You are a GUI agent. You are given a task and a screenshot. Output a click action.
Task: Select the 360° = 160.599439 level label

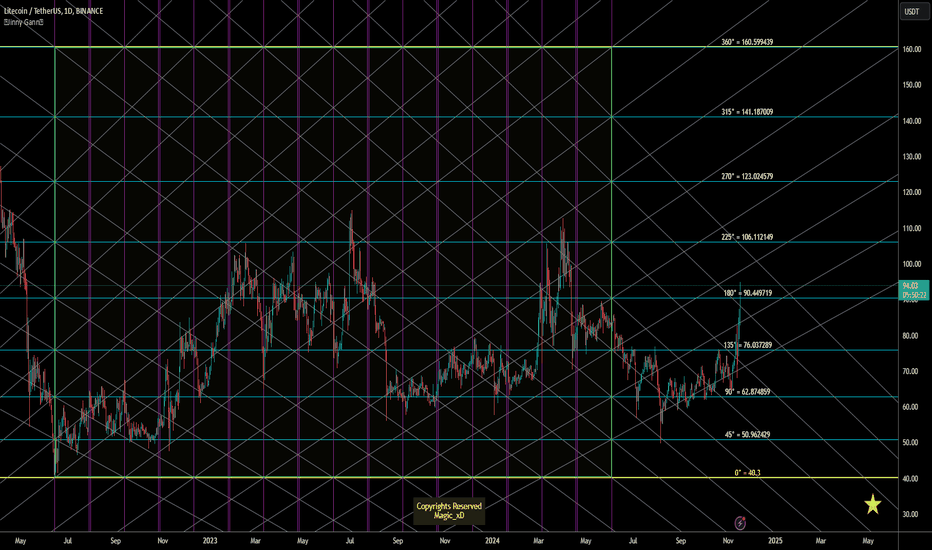747,42
